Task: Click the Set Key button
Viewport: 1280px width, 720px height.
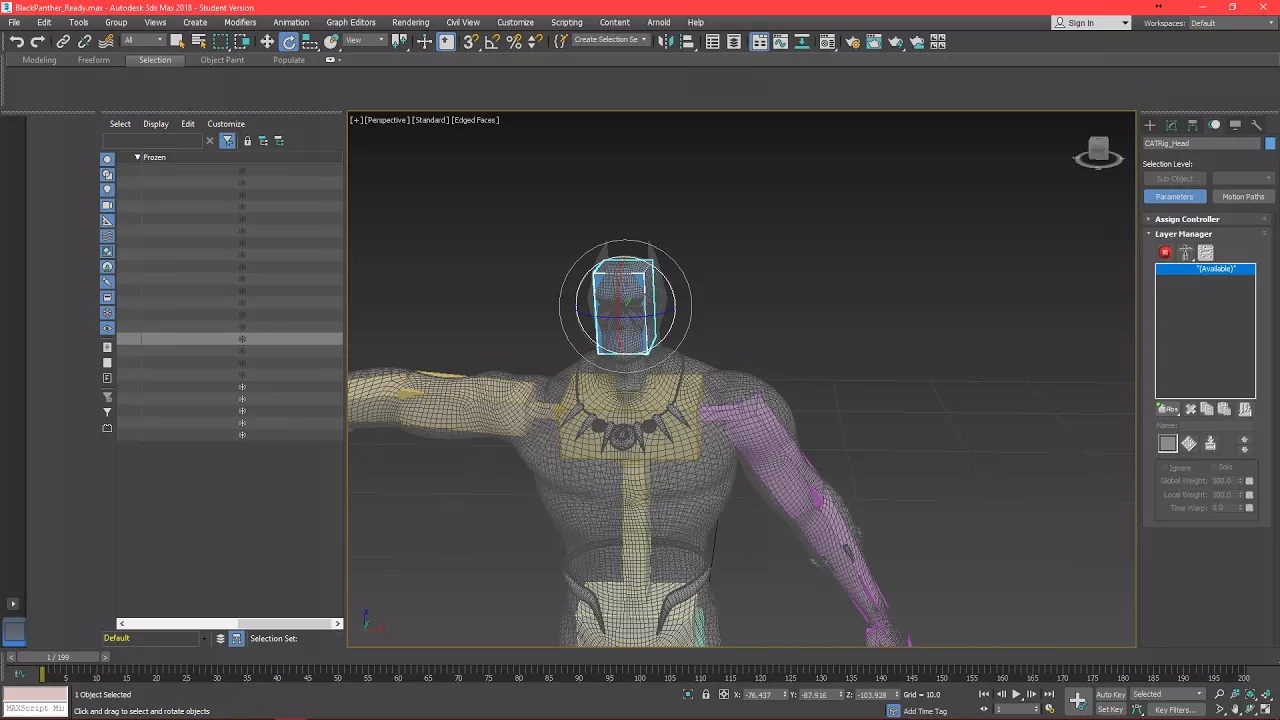Action: click(x=1111, y=710)
